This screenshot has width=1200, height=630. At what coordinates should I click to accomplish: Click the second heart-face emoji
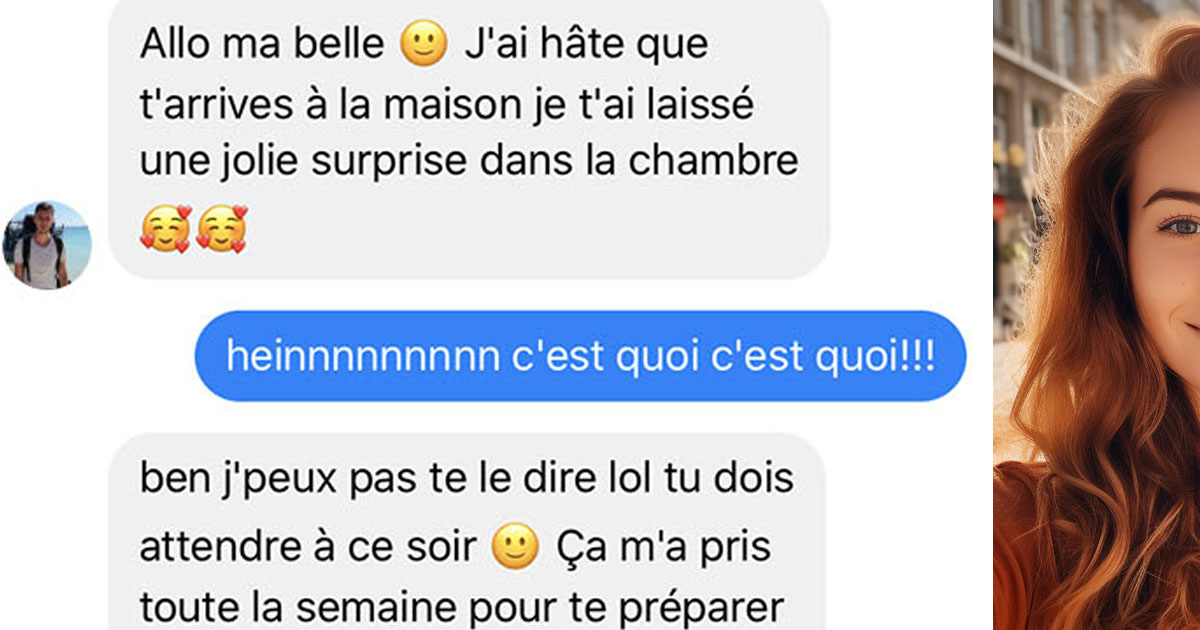tap(220, 230)
